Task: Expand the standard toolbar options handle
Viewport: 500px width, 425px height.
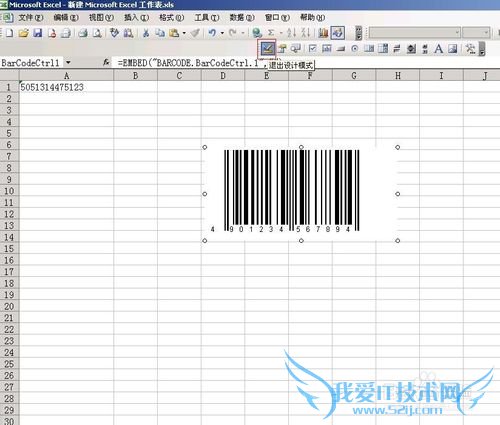Action: click(359, 33)
